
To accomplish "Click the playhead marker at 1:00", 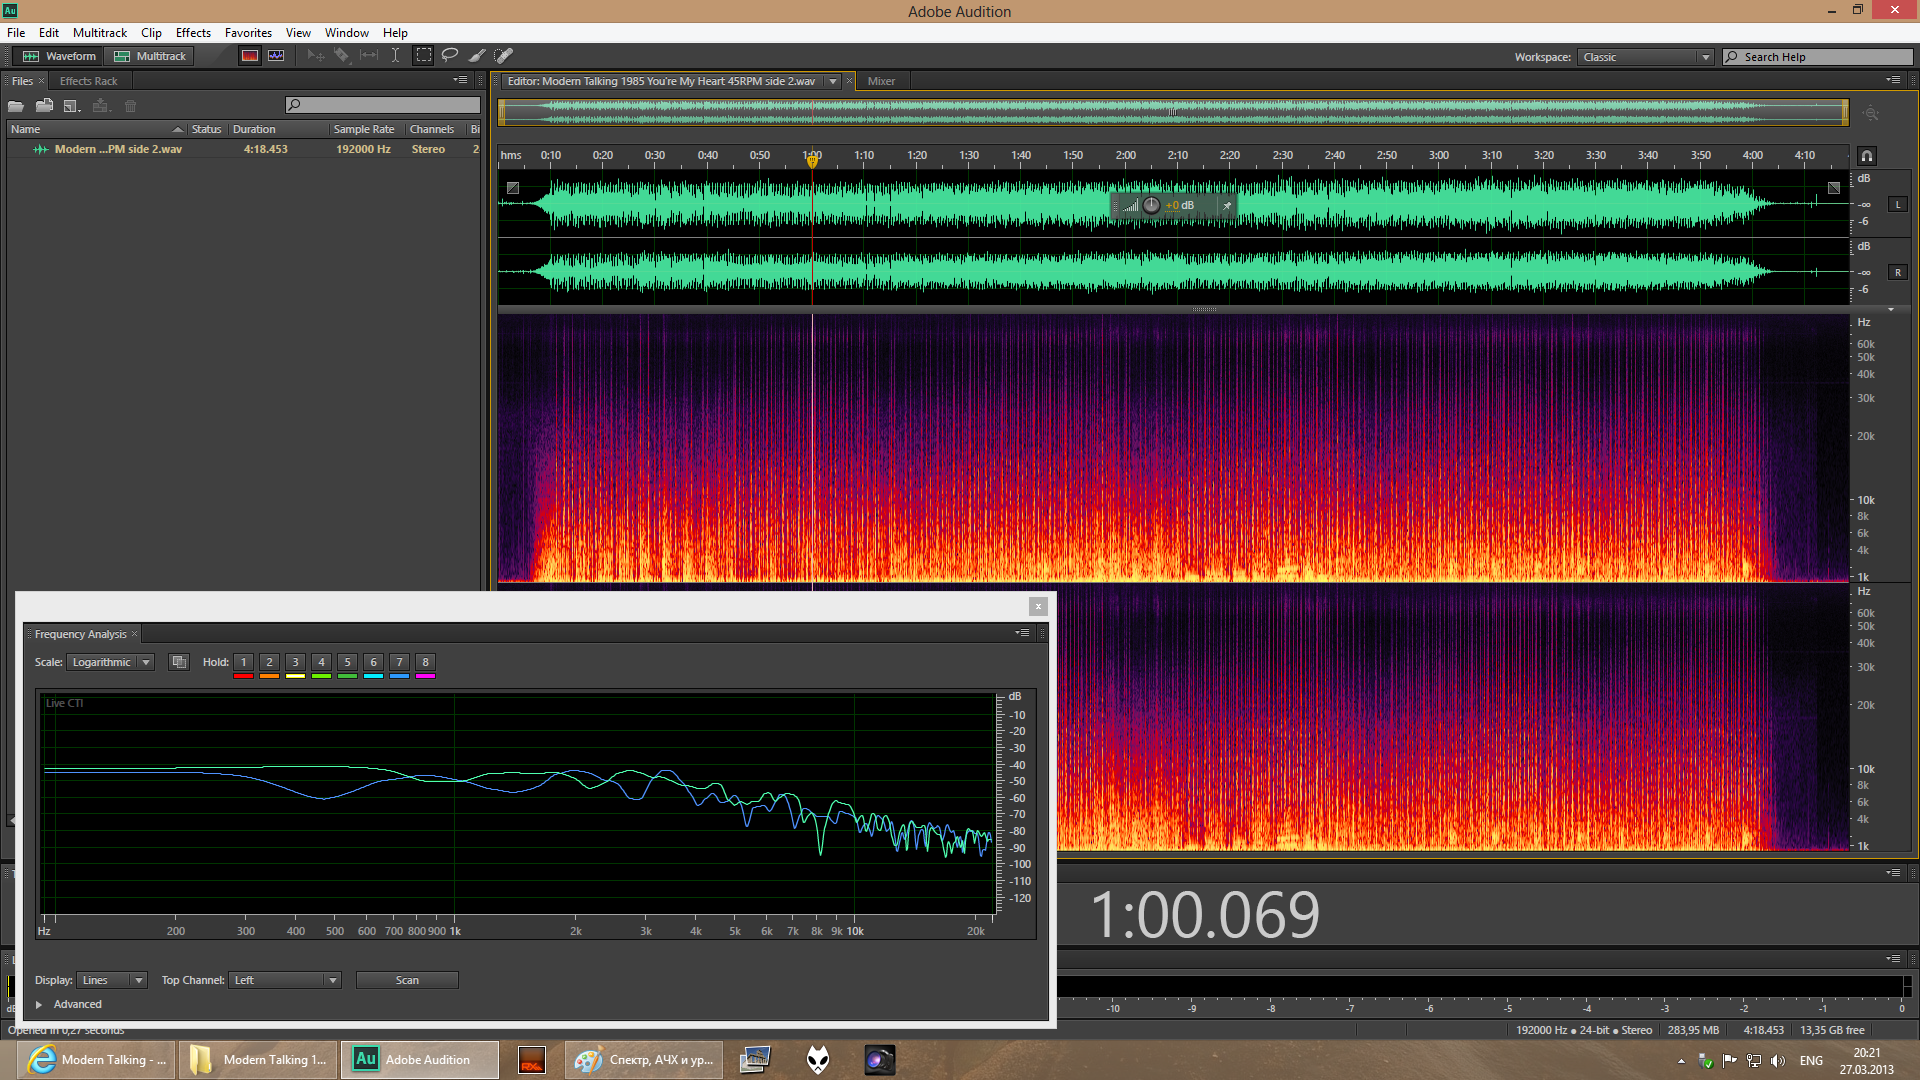I will [812, 160].
